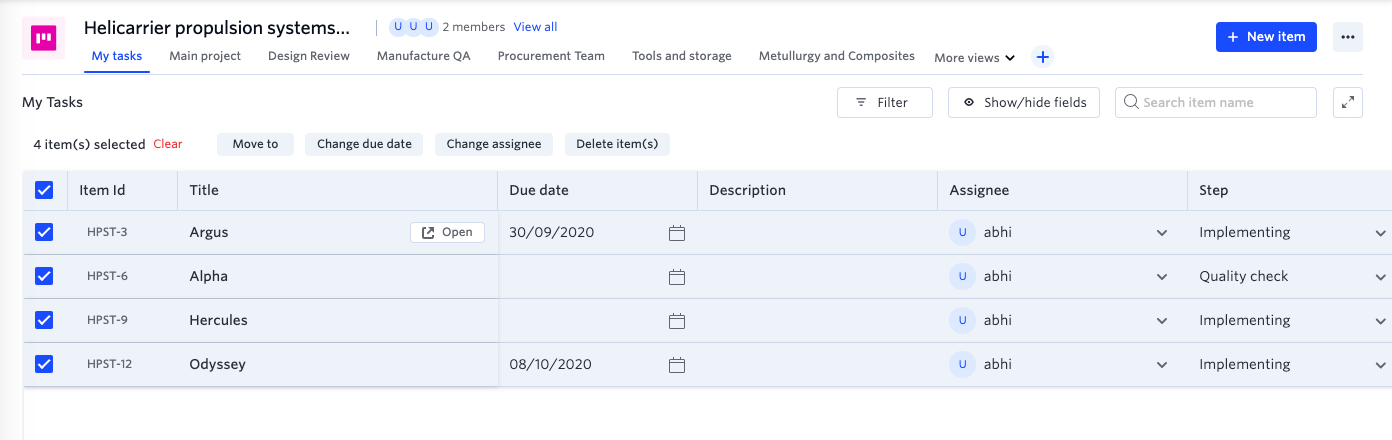This screenshot has height=440, width=1392.
Task: Deselect the HPST-6 Alpha row checkbox
Action: coord(44,276)
